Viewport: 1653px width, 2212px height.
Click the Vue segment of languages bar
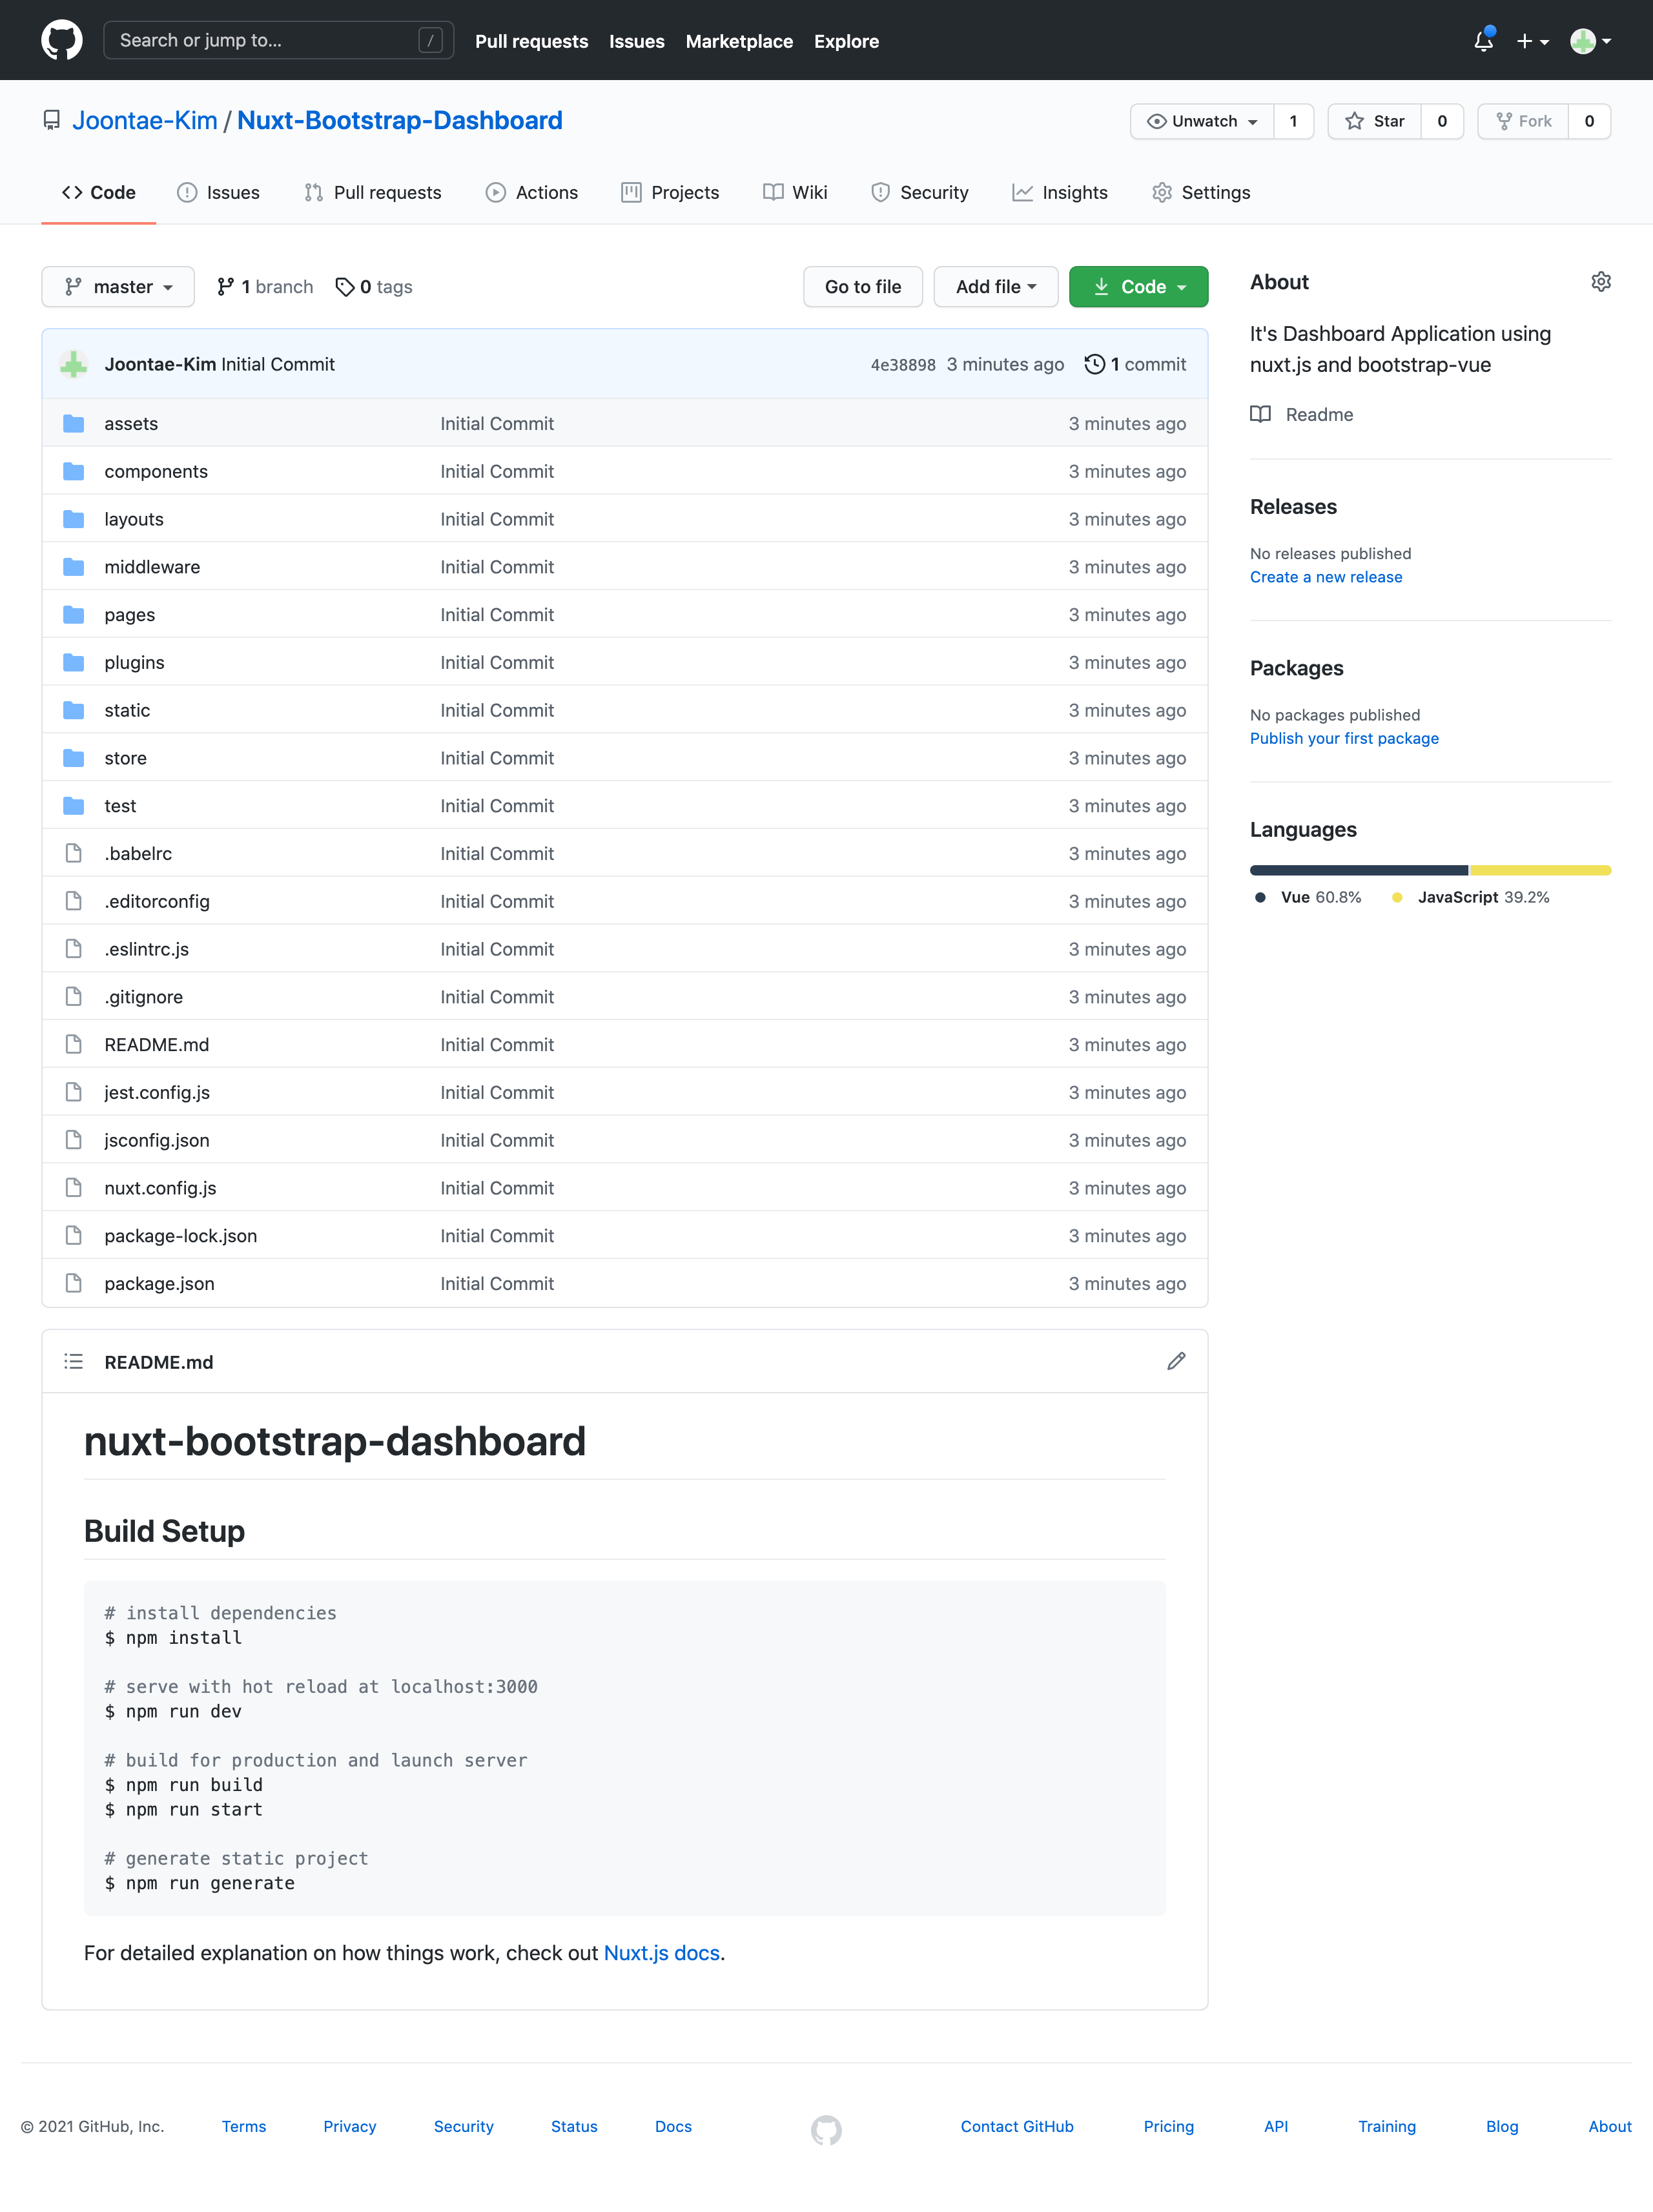coord(1359,870)
